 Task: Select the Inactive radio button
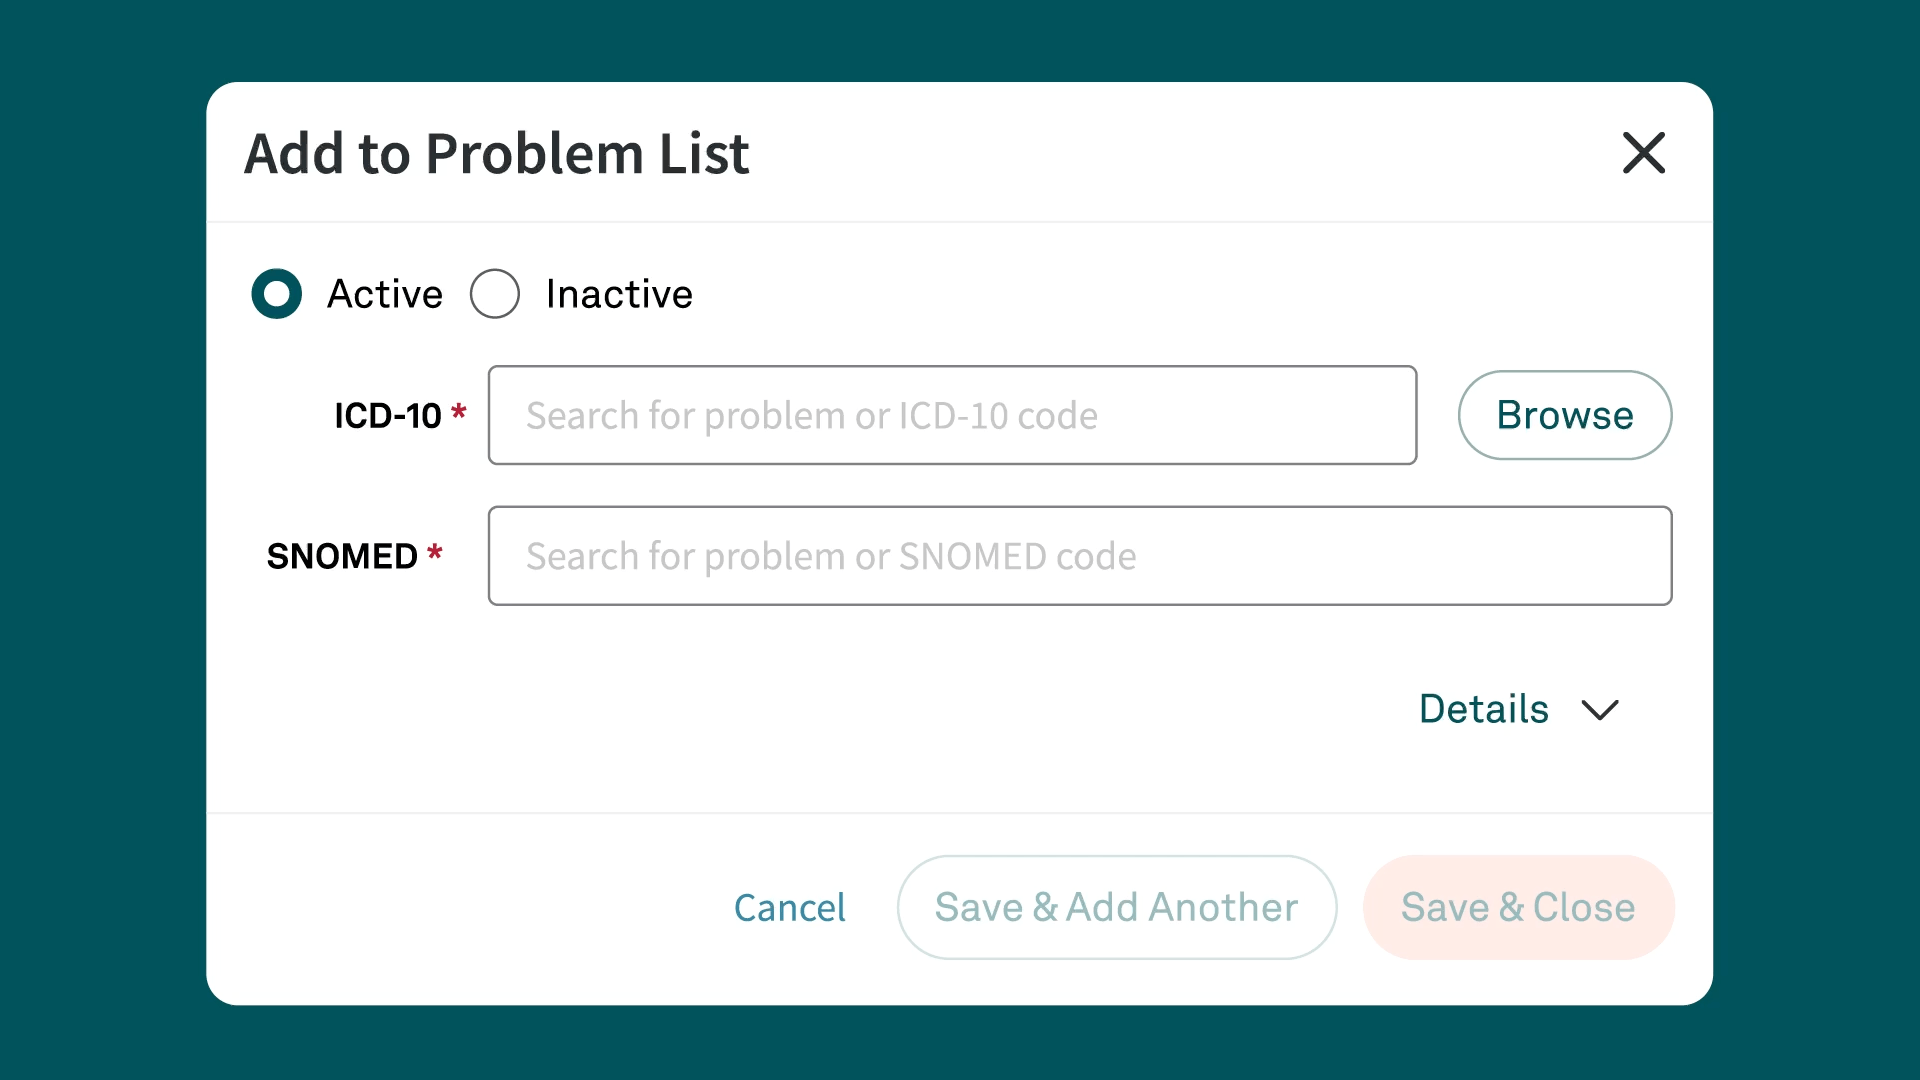[x=495, y=294]
